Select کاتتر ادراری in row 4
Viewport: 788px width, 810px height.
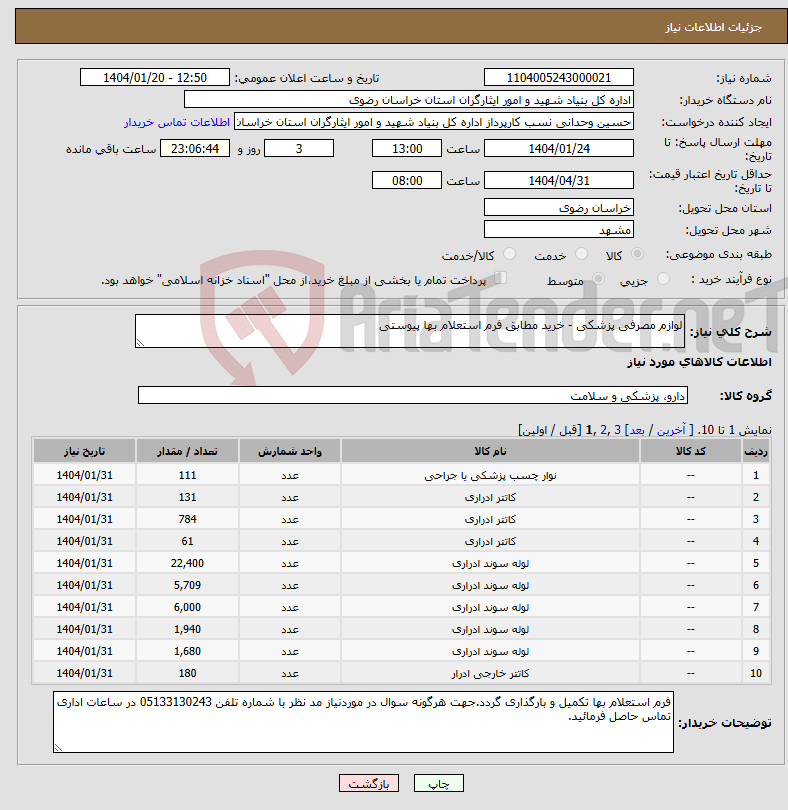490,541
